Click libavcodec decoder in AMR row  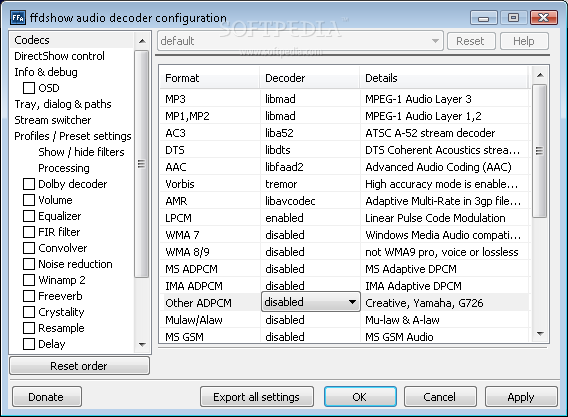290,201
